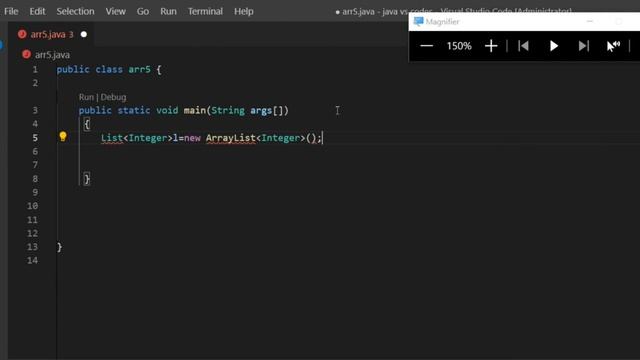
Task: Click the String parameter type on line 3
Action: tap(228, 110)
